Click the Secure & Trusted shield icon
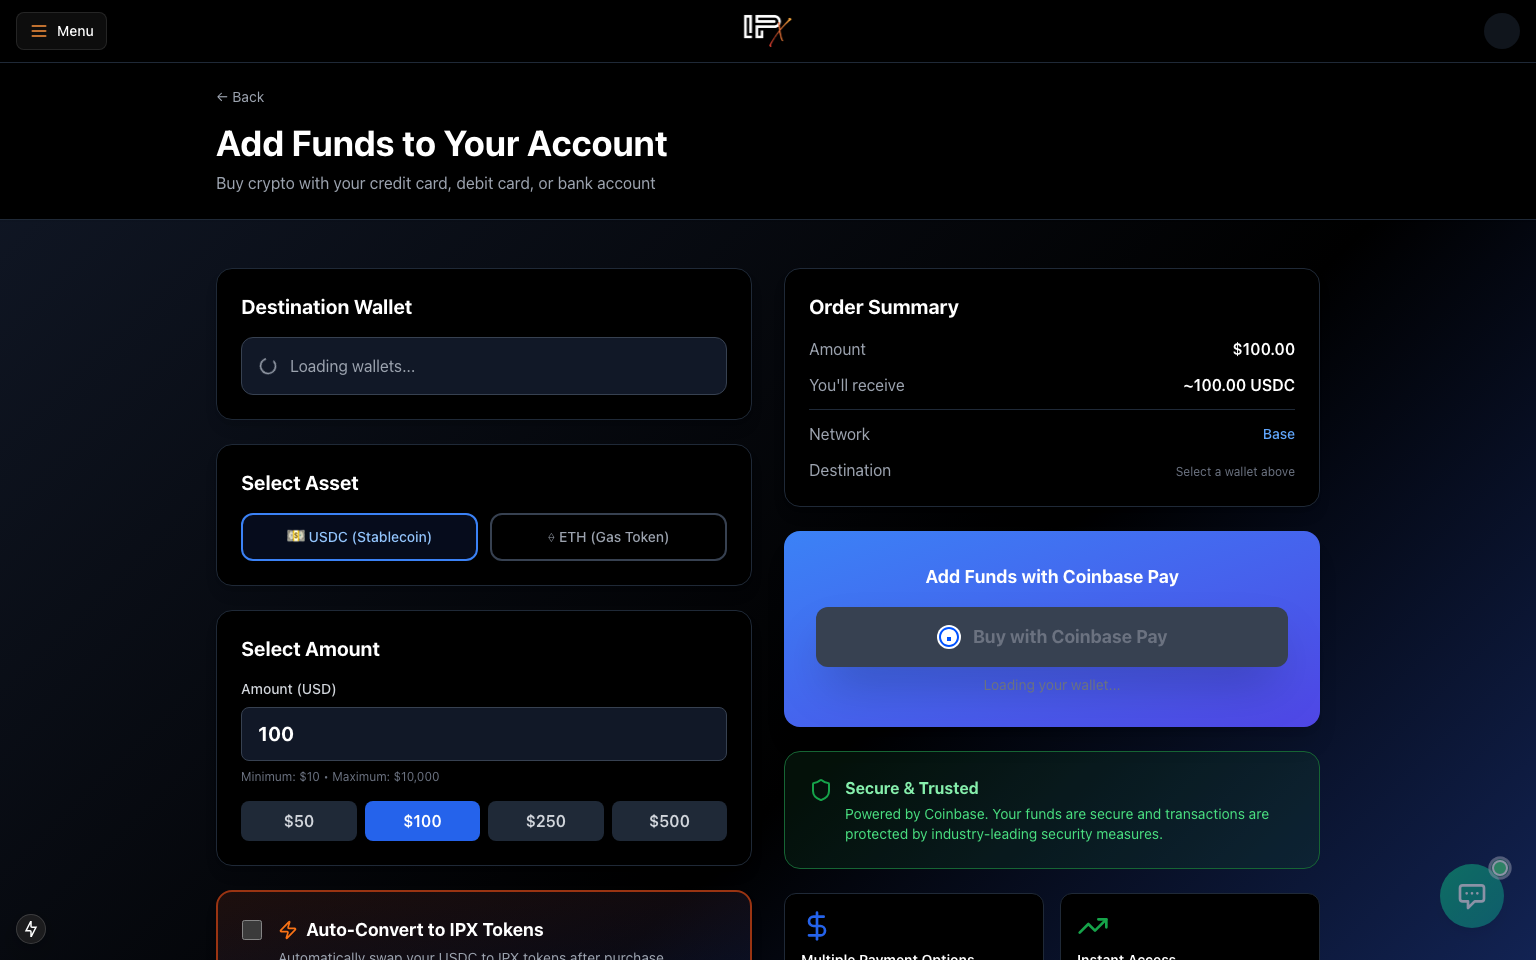This screenshot has width=1536, height=960. click(x=821, y=790)
